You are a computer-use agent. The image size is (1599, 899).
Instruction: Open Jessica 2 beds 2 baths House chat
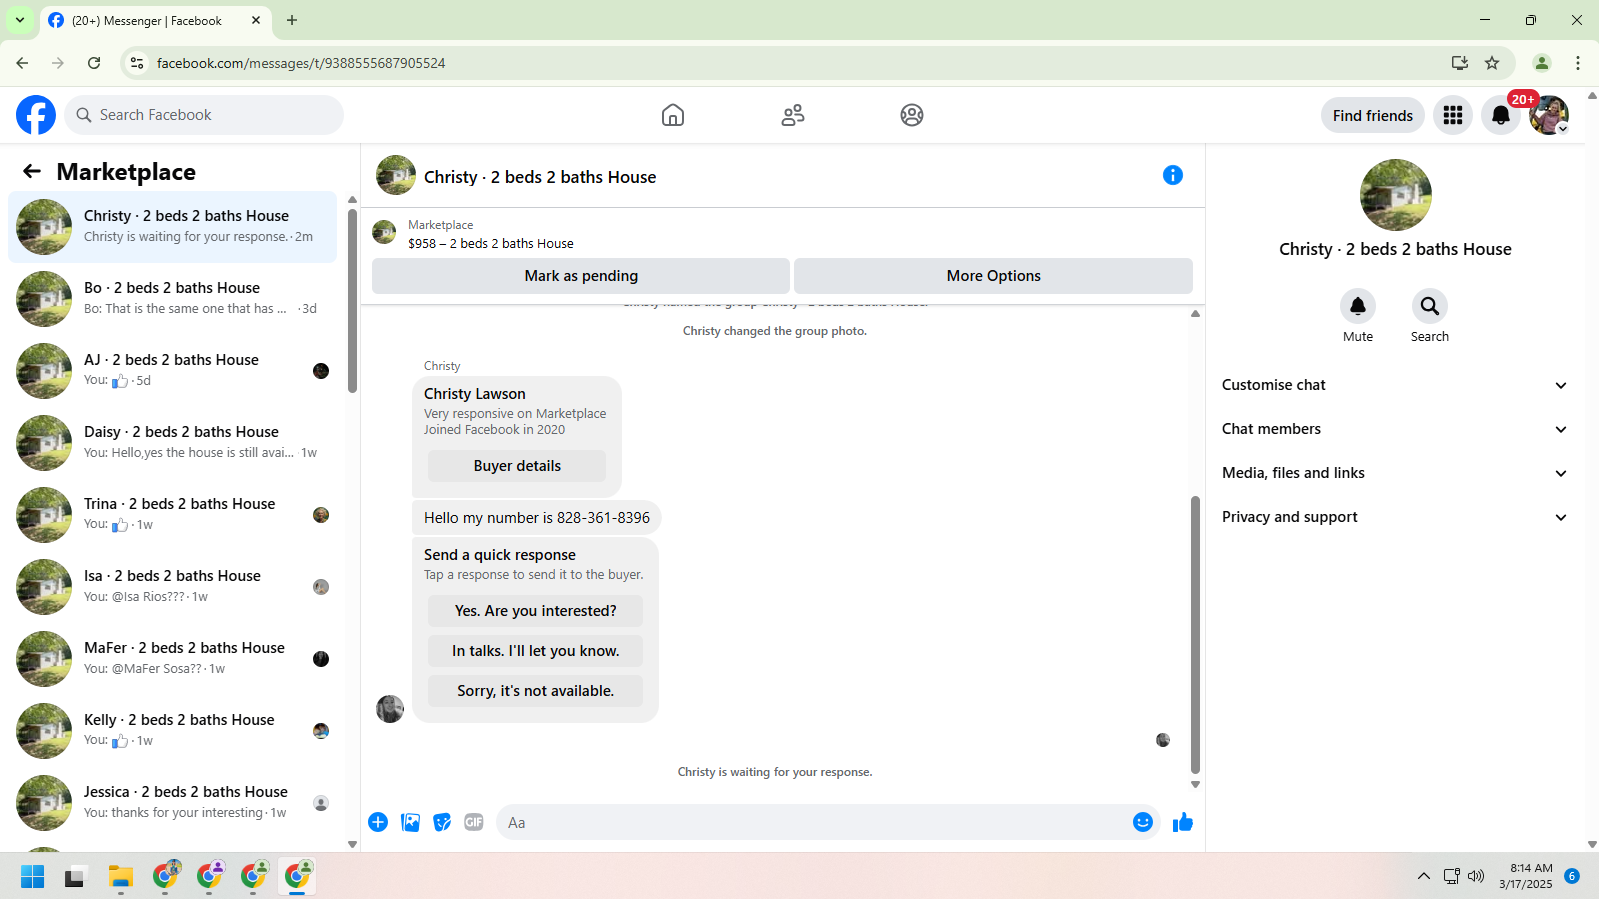172,803
